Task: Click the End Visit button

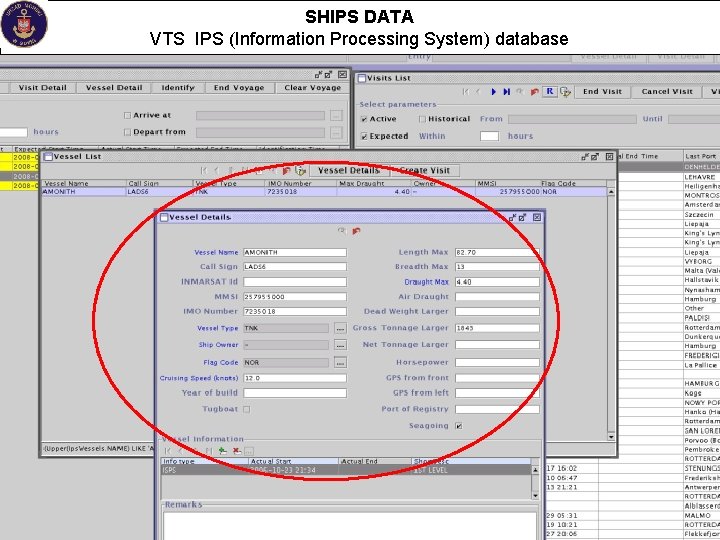Action: tap(602, 92)
